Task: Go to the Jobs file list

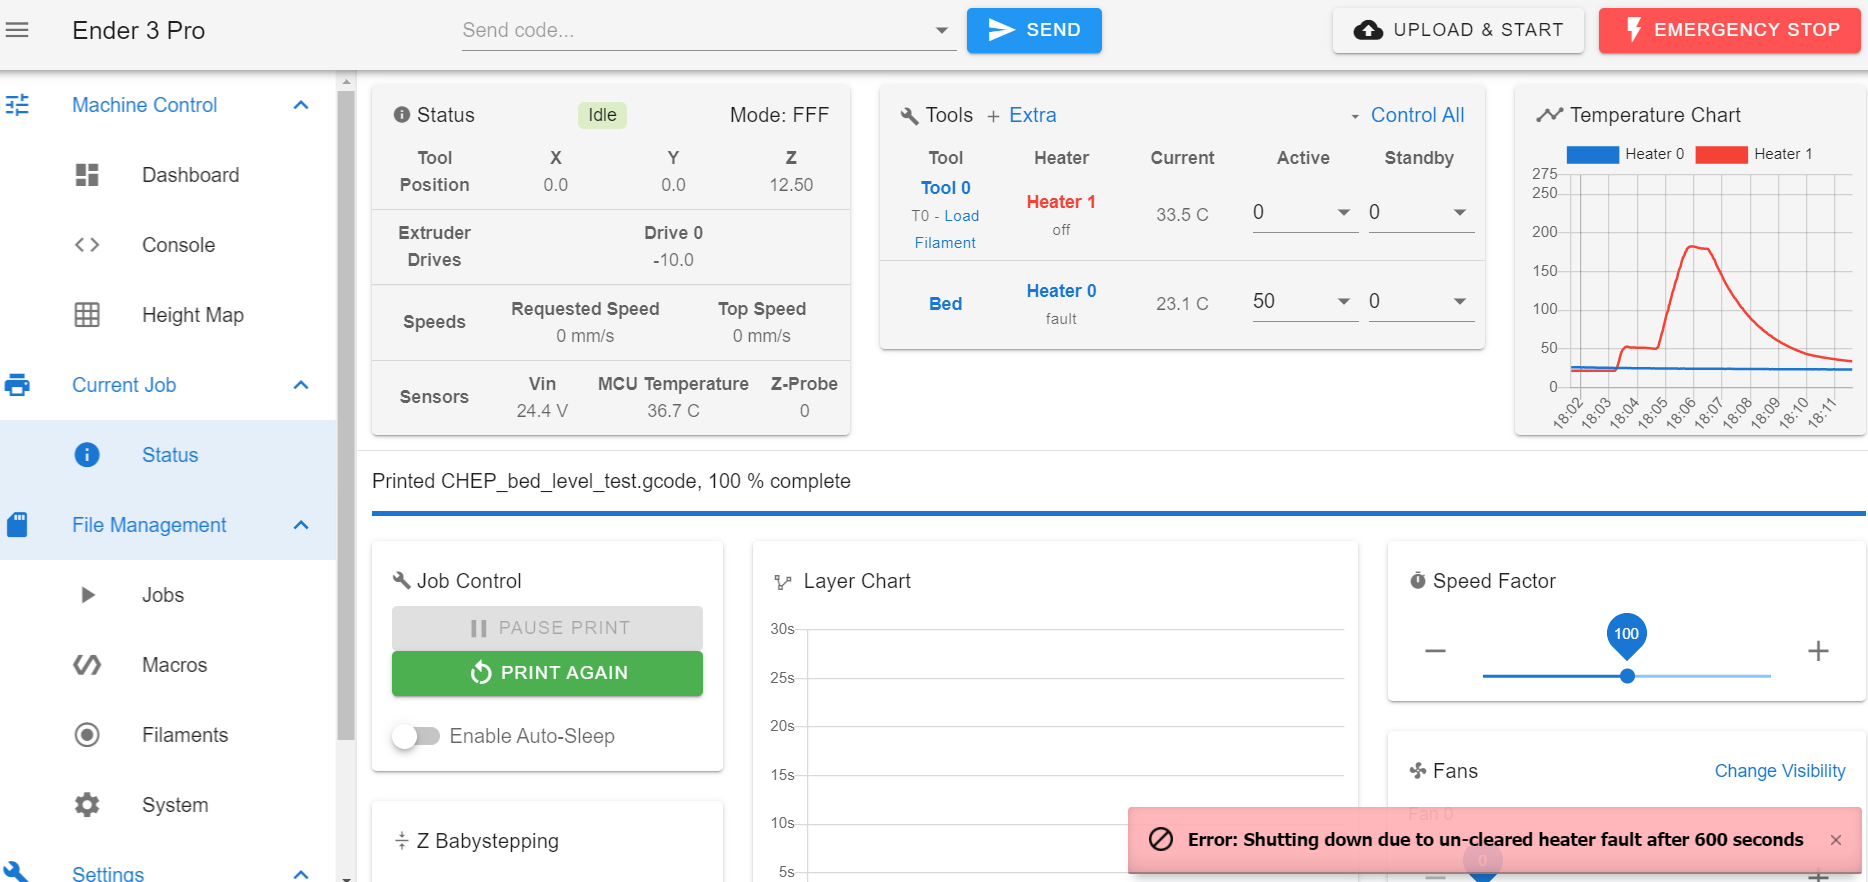Action: pos(163,595)
